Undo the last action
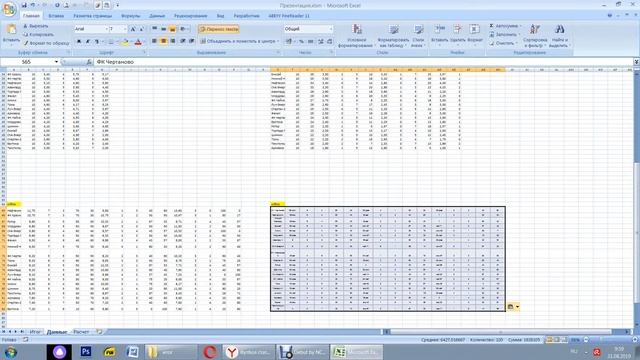640x360 pixels. [x=33, y=5]
